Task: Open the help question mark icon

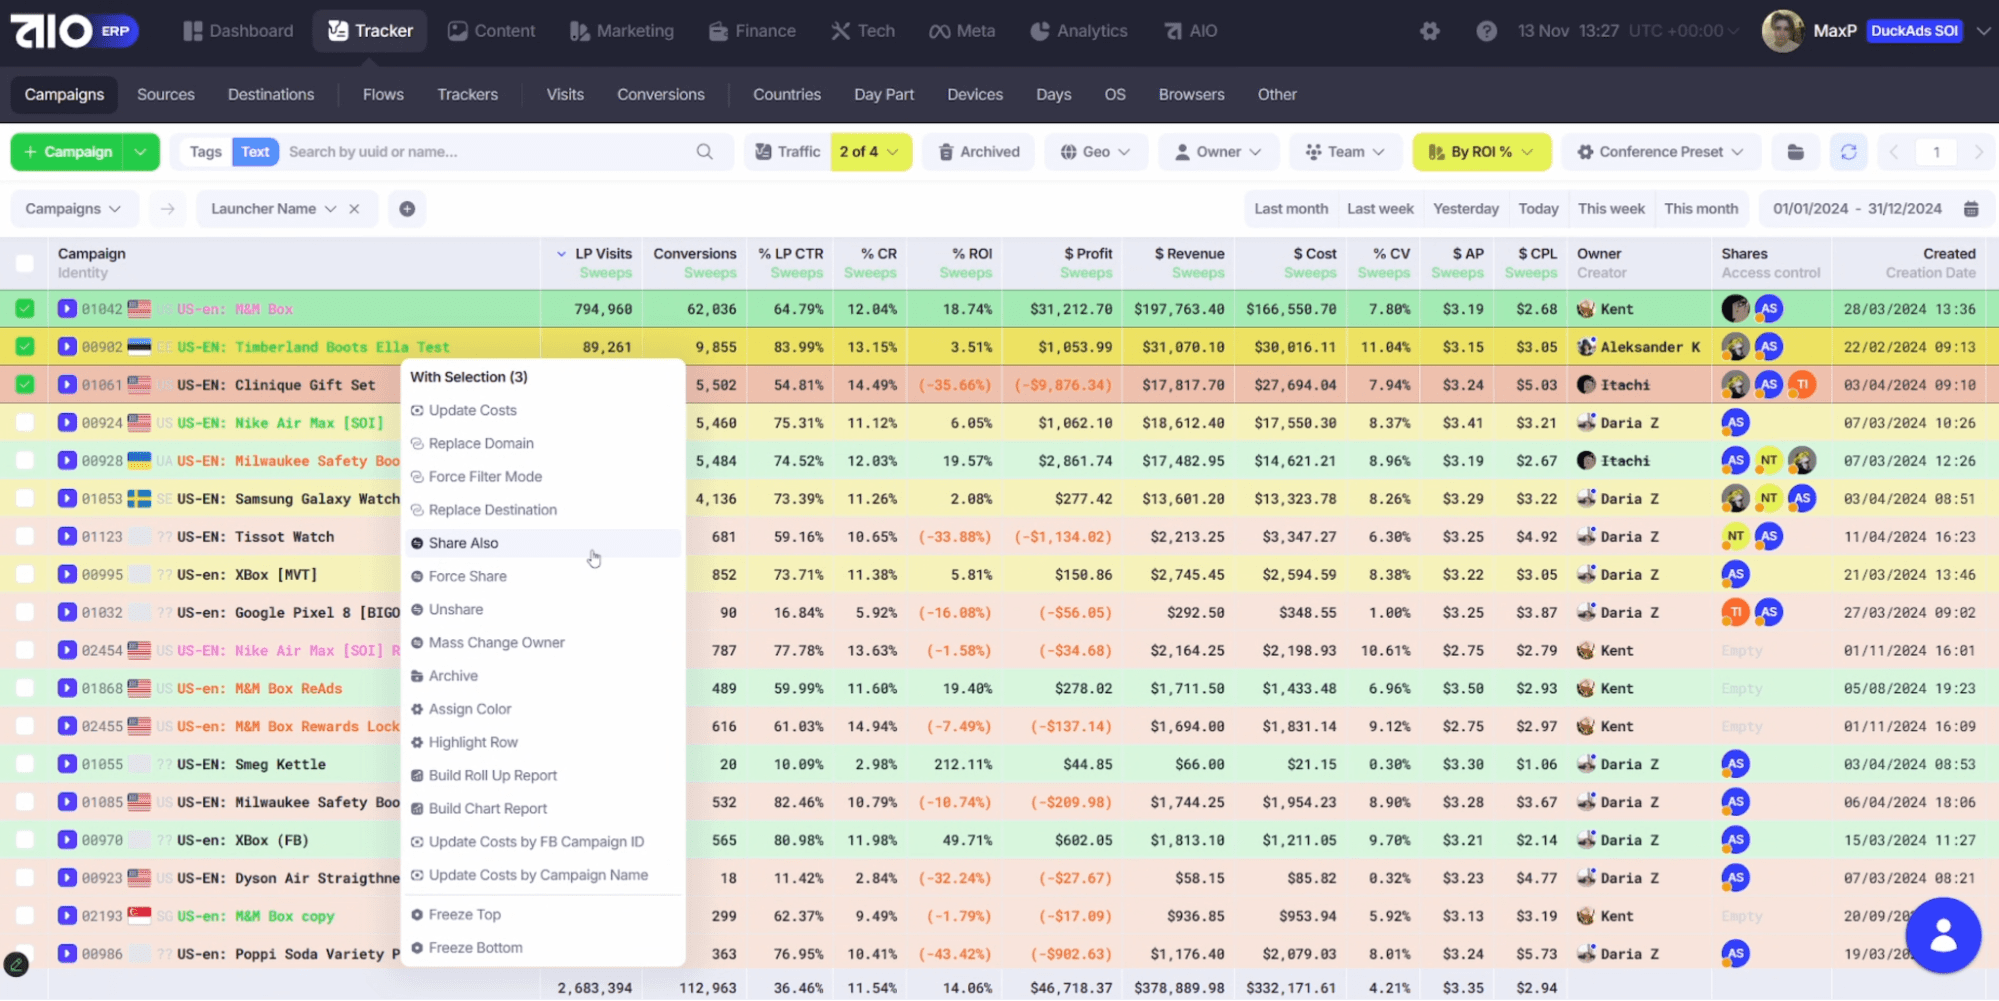Action: point(1486,31)
